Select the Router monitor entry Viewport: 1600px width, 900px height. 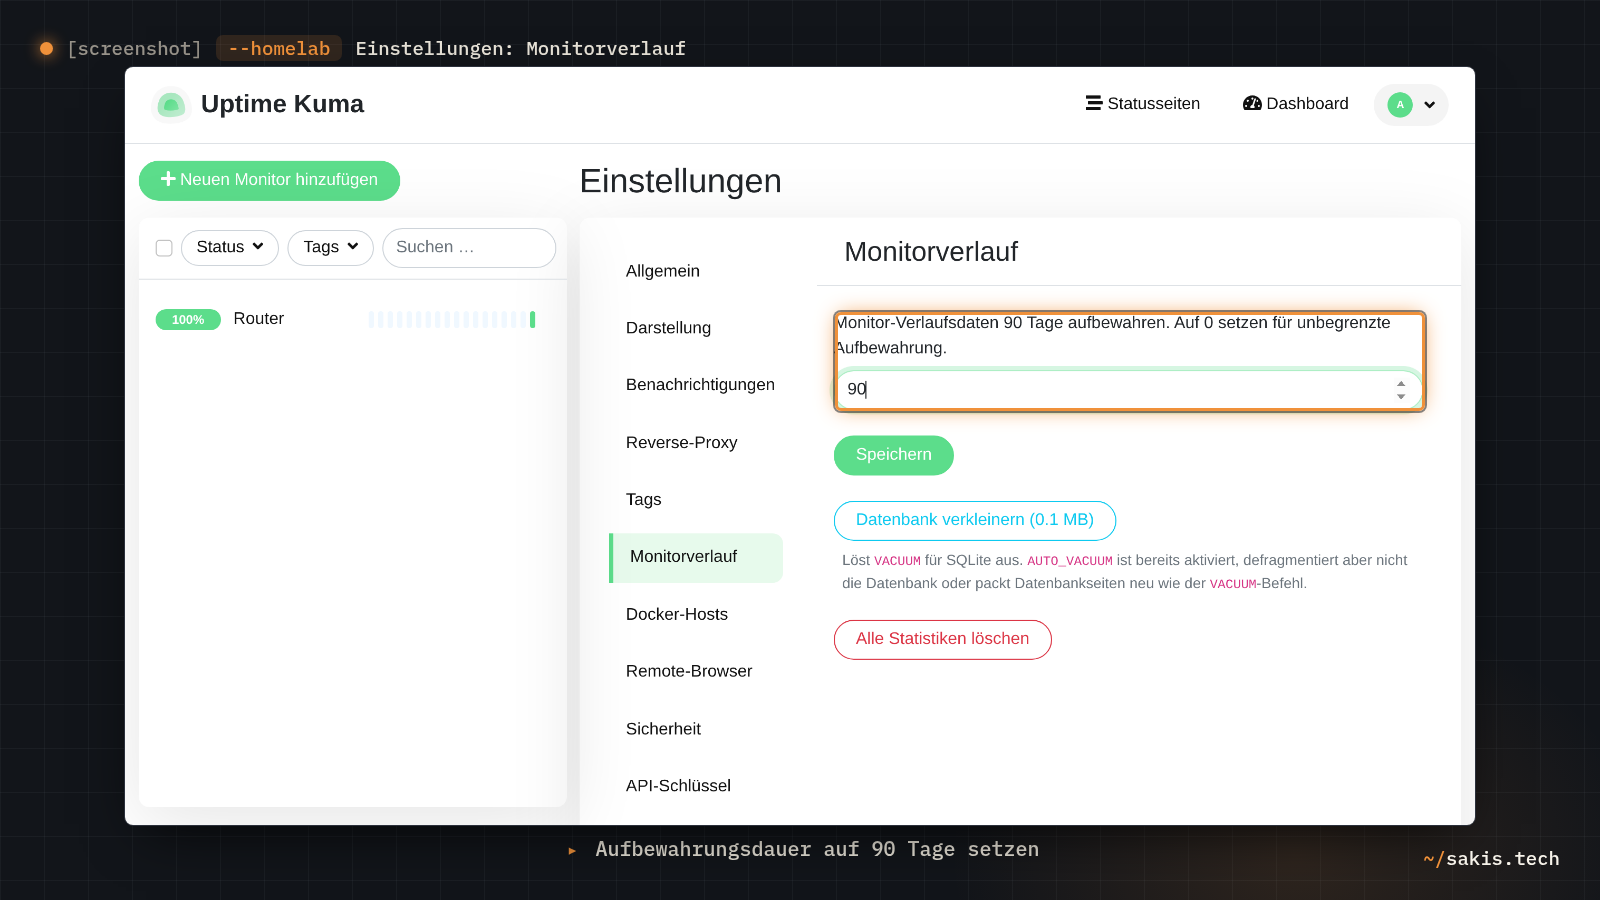(352, 319)
